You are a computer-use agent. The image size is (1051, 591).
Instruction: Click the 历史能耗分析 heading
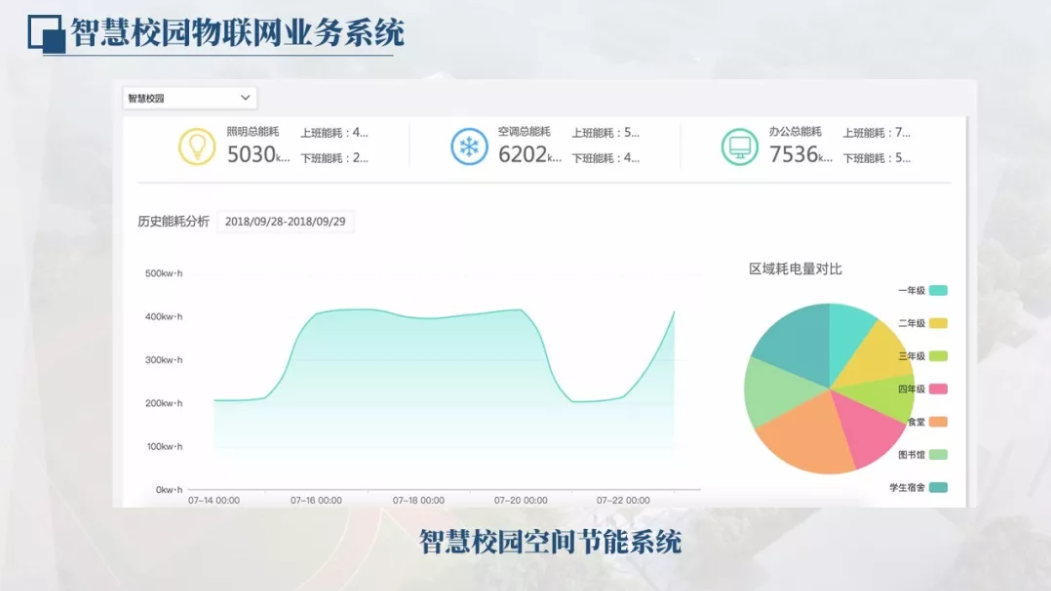point(174,222)
